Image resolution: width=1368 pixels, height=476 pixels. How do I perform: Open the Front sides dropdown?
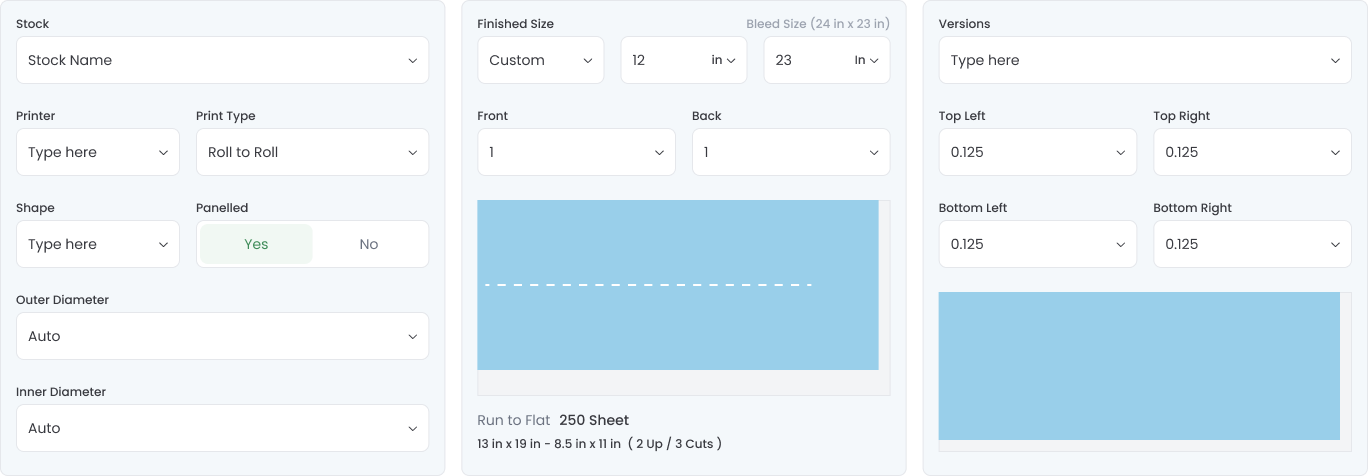click(x=576, y=153)
